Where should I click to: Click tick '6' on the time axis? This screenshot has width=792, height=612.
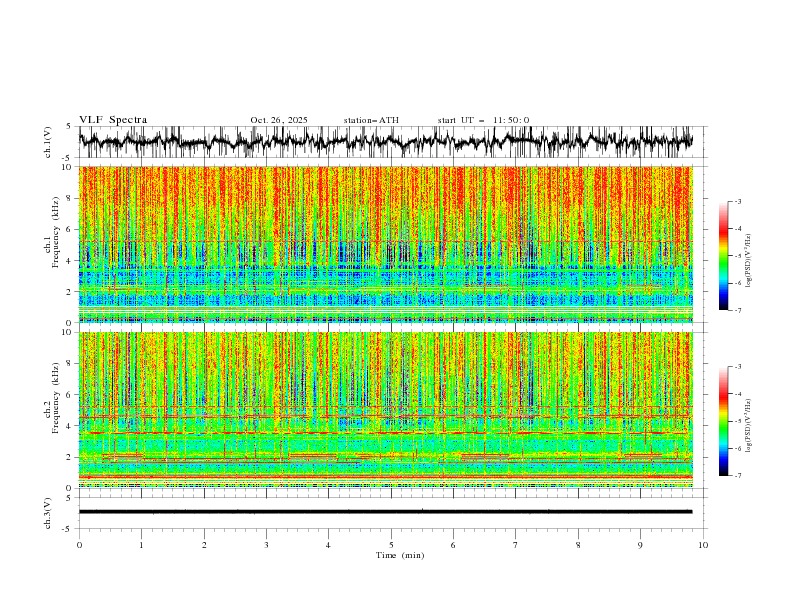click(x=453, y=545)
